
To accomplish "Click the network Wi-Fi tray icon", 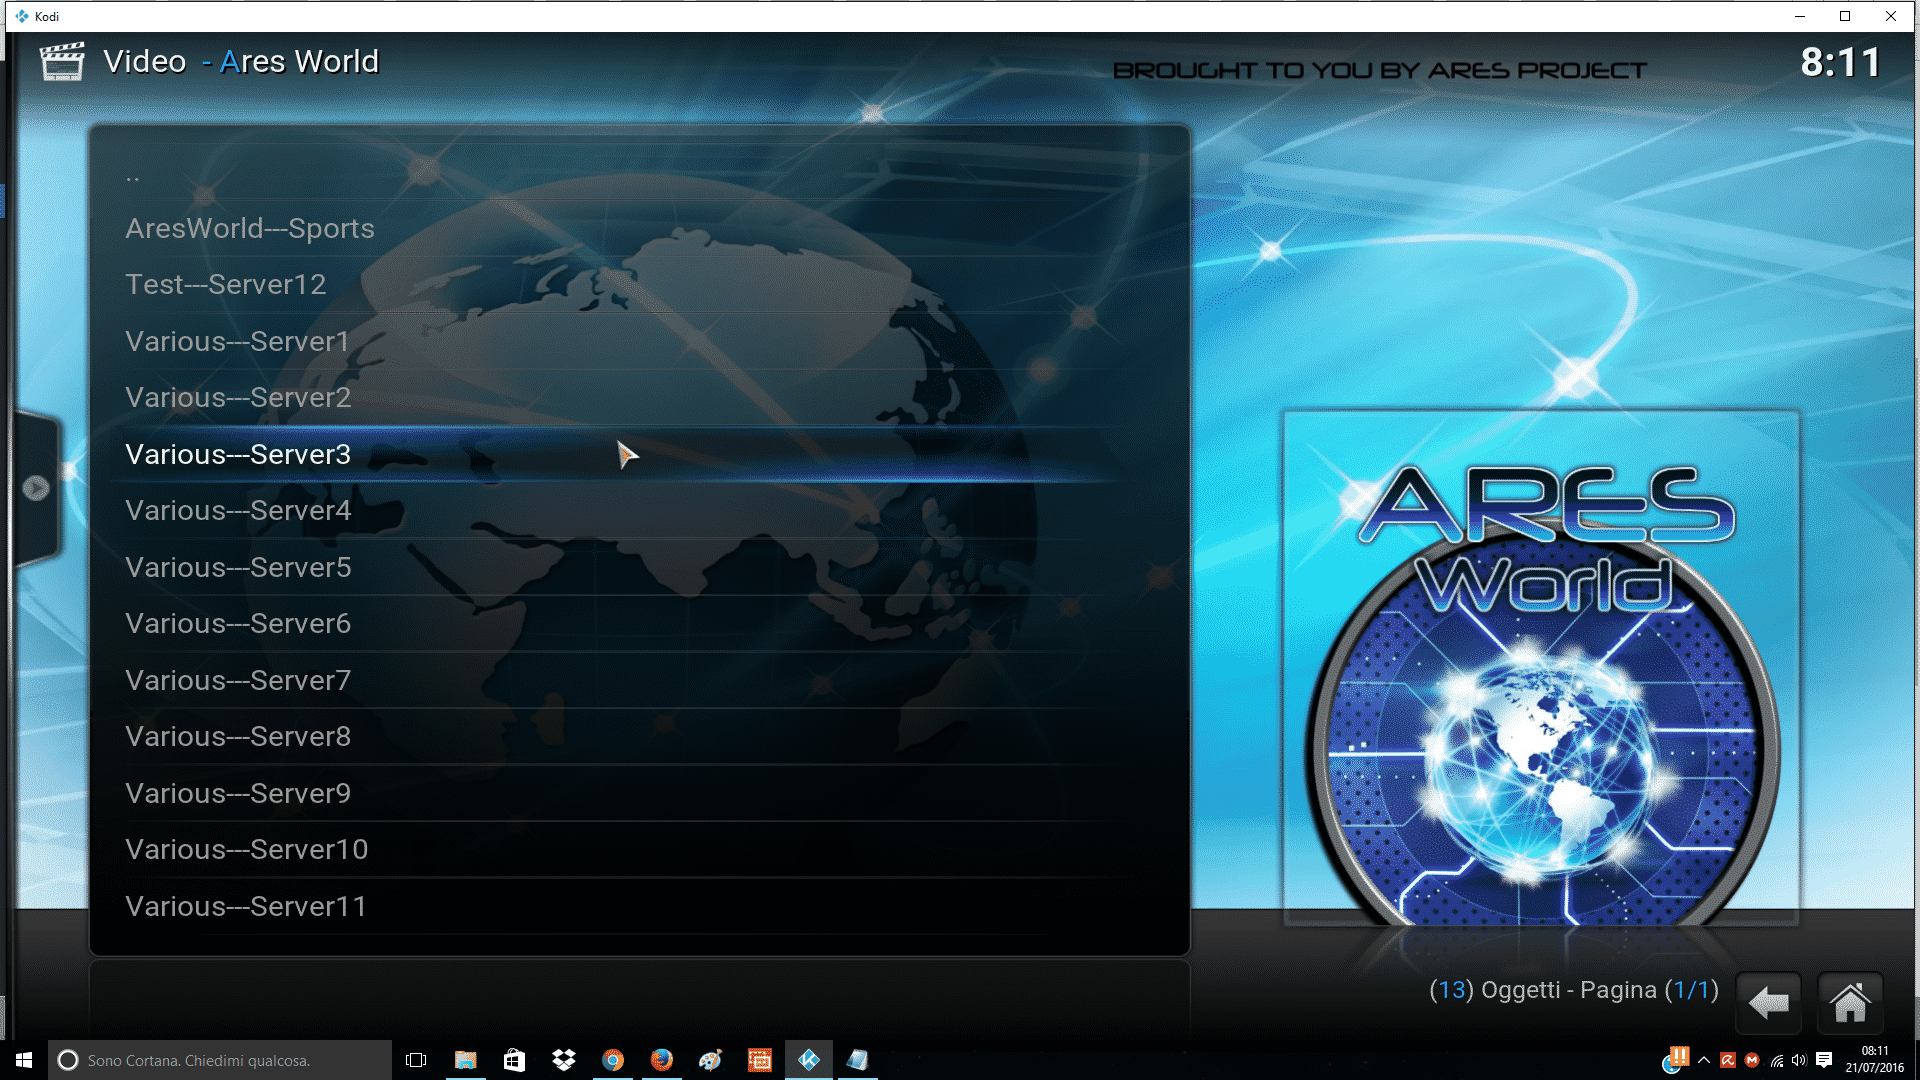I will pos(1777,1060).
